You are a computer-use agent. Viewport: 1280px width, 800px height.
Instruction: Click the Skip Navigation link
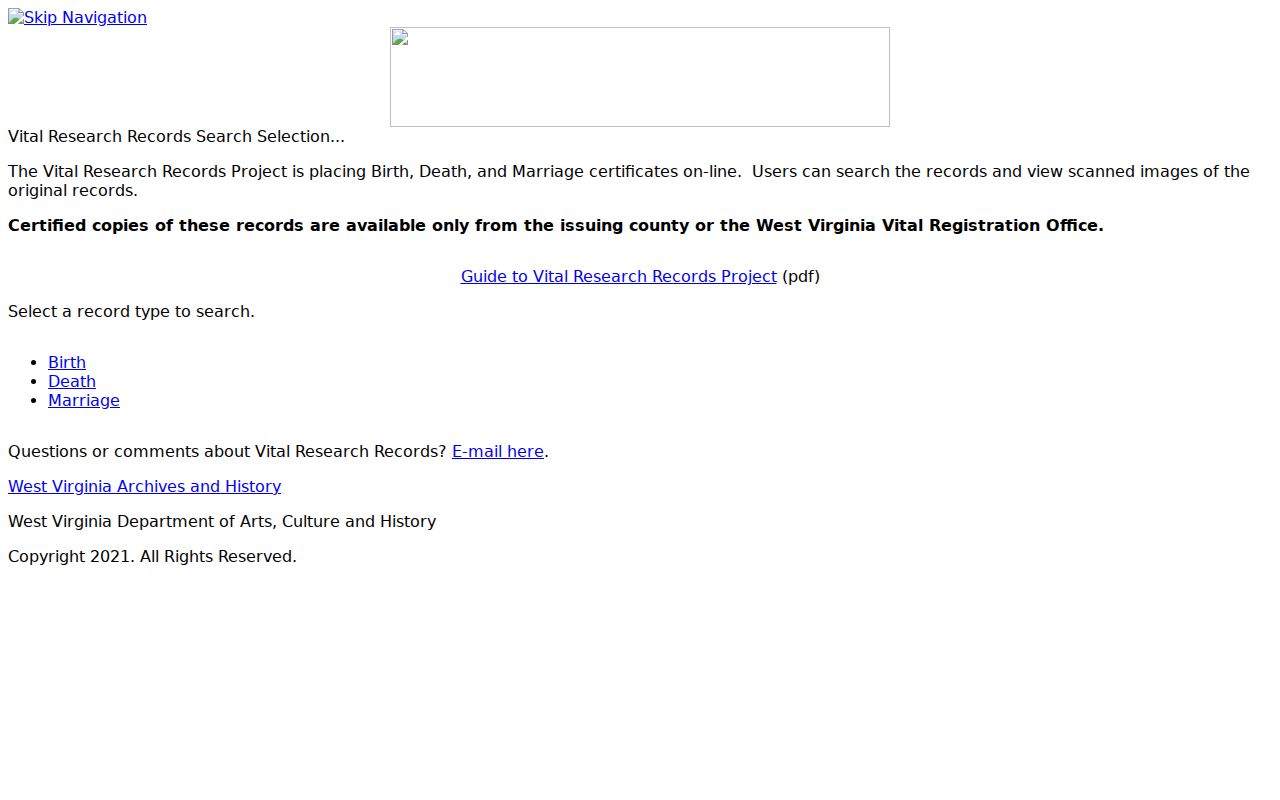77,17
